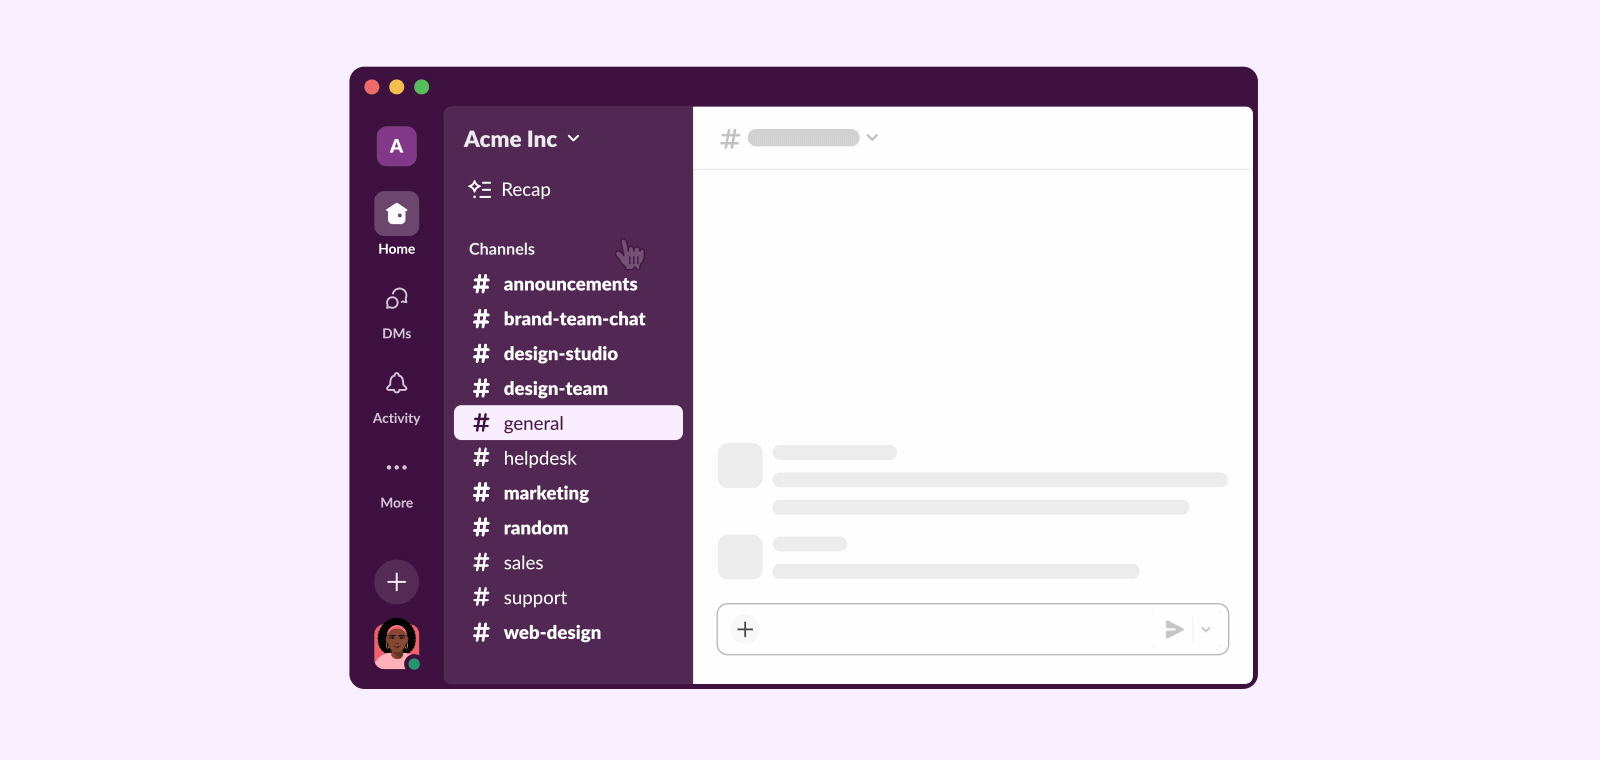Expand the Acme Inc workspace menu
The width and height of the screenshot is (1600, 760).
click(522, 139)
